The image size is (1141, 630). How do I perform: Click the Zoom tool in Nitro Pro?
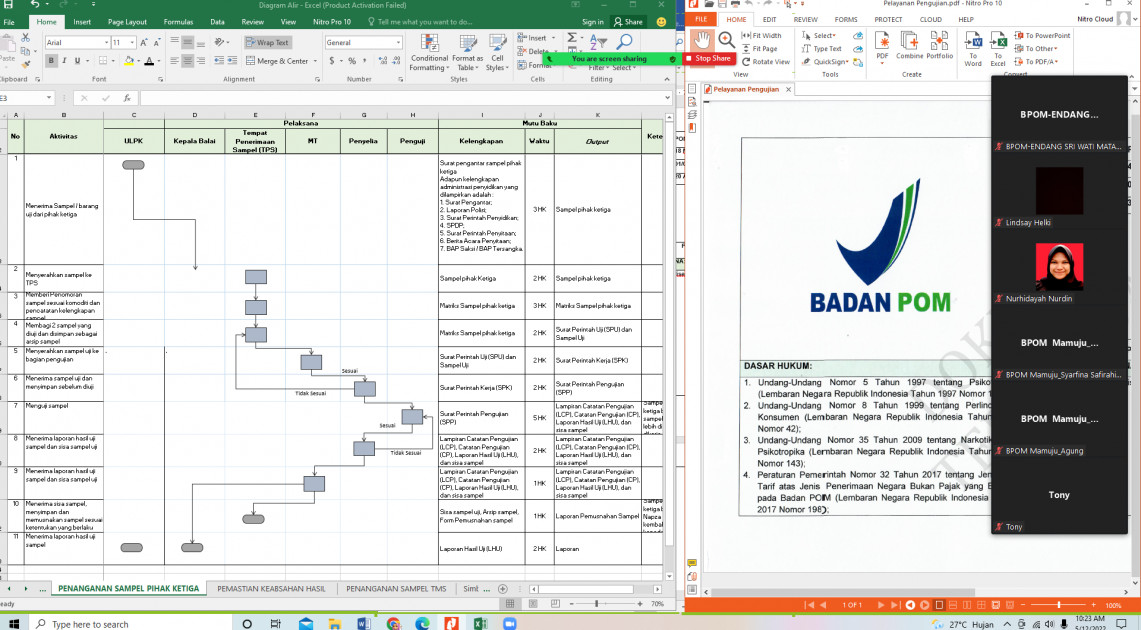pyautogui.click(x=725, y=39)
